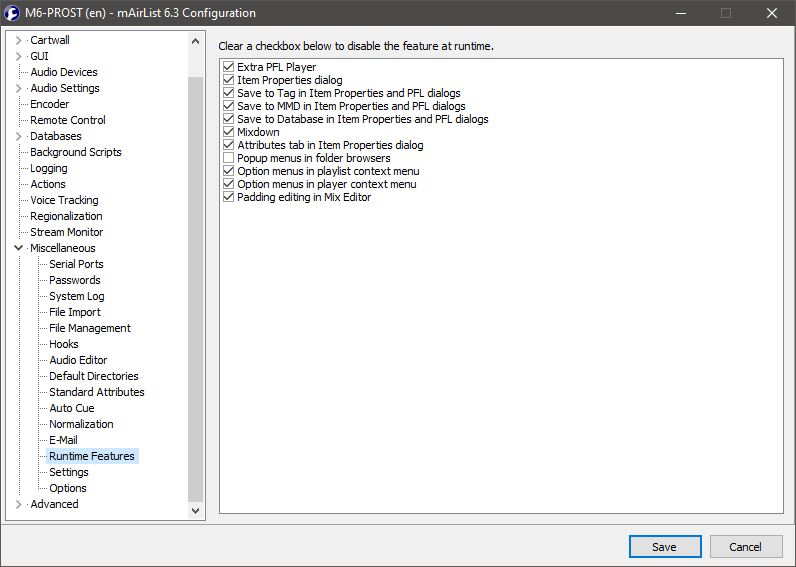Screen dimensions: 796x567
Task: Expand the Cartwall tree node
Action: click(x=18, y=40)
